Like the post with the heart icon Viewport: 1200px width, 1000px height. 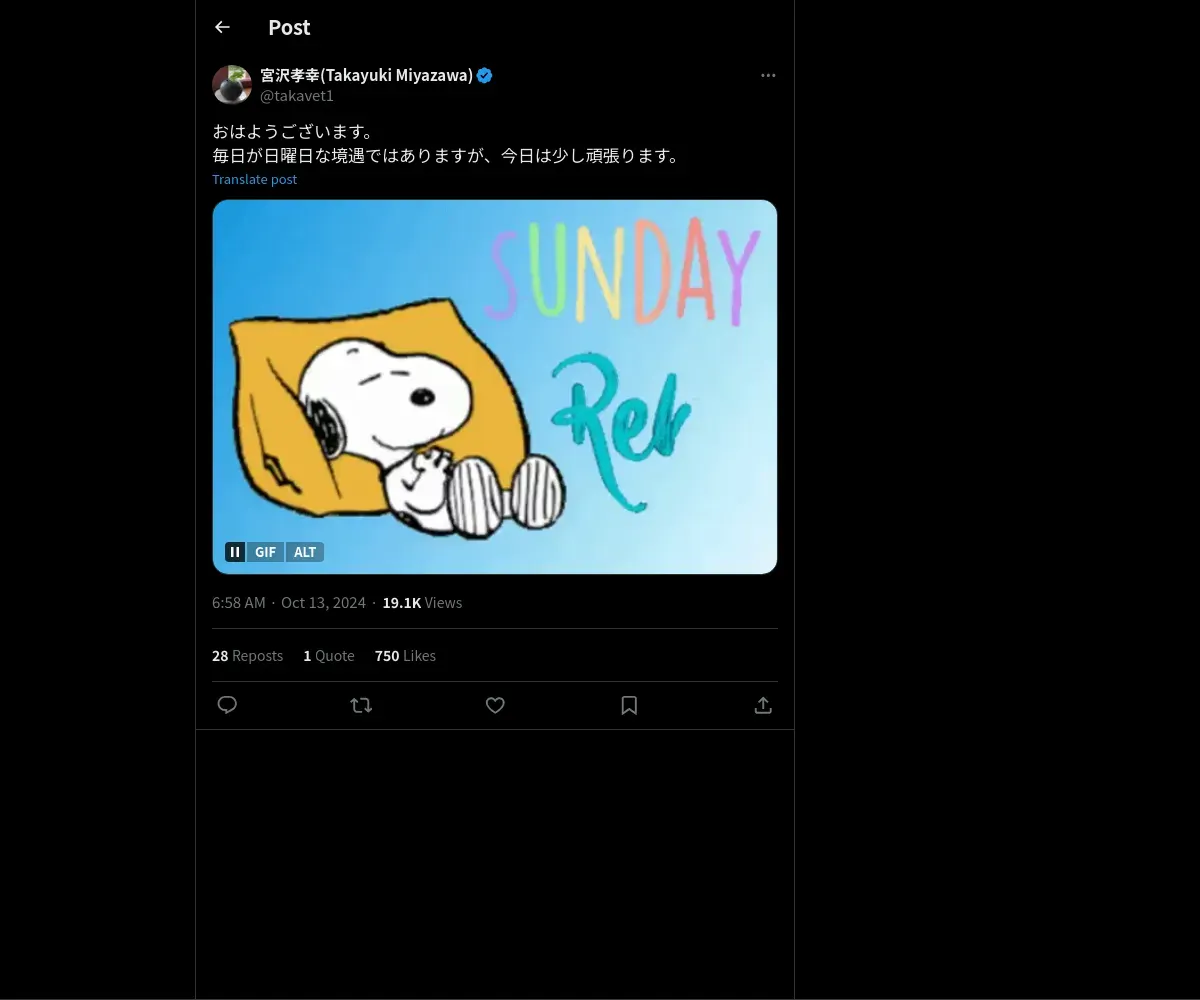(x=495, y=705)
